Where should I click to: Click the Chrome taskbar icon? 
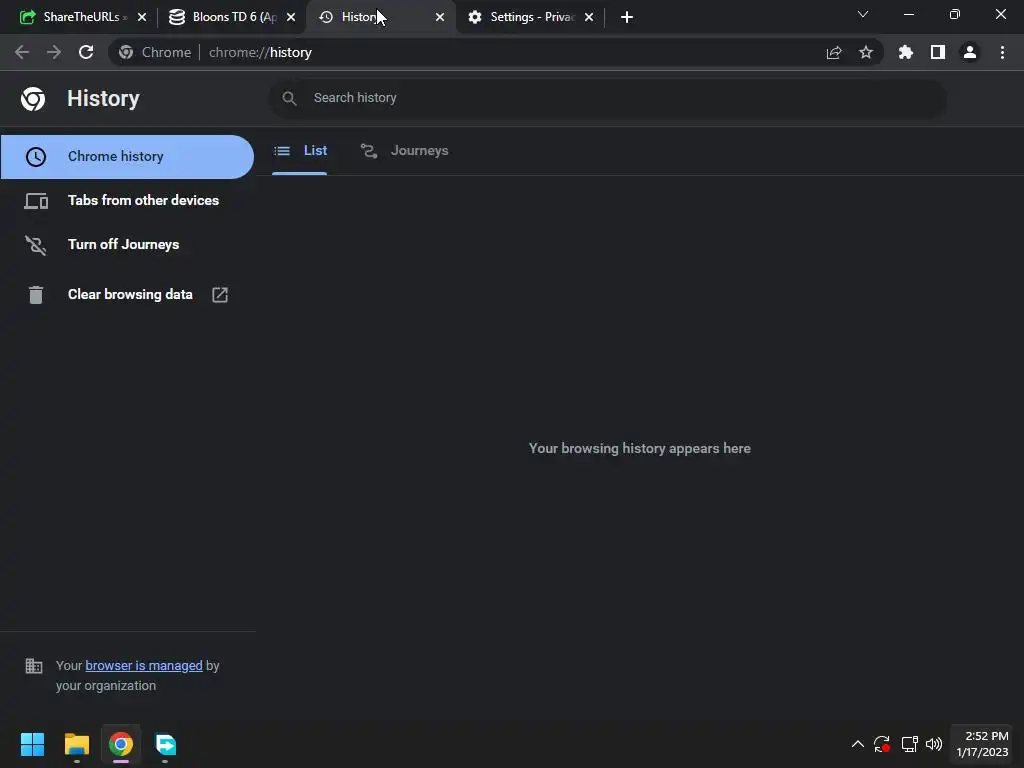coord(121,744)
